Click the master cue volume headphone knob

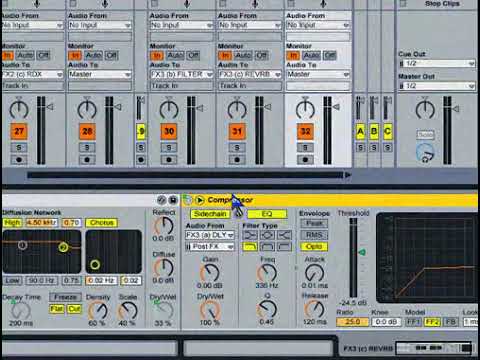[425, 153]
